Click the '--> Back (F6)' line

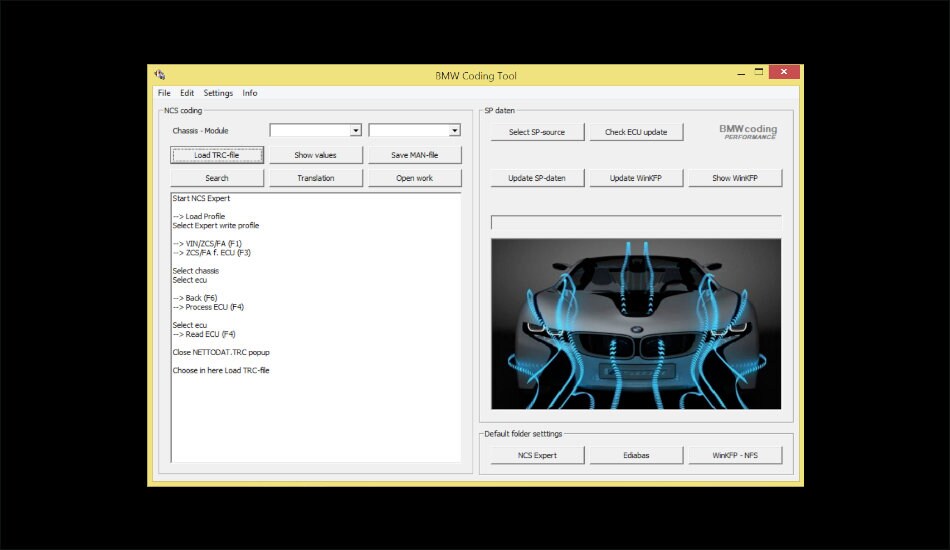coord(194,298)
